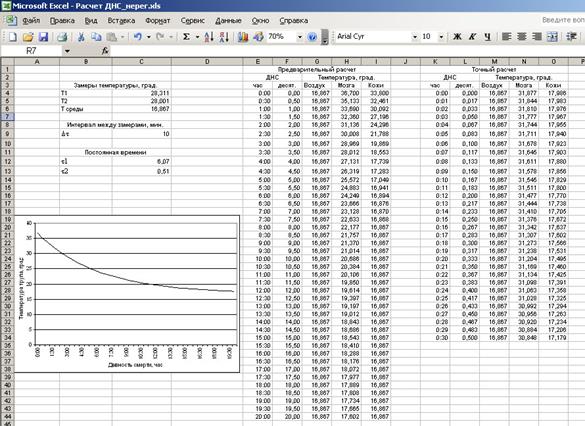Image resolution: width=585 pixels, height=426 pixels.
Task: Expand the 70% zoom dropdown
Action: tap(299, 37)
